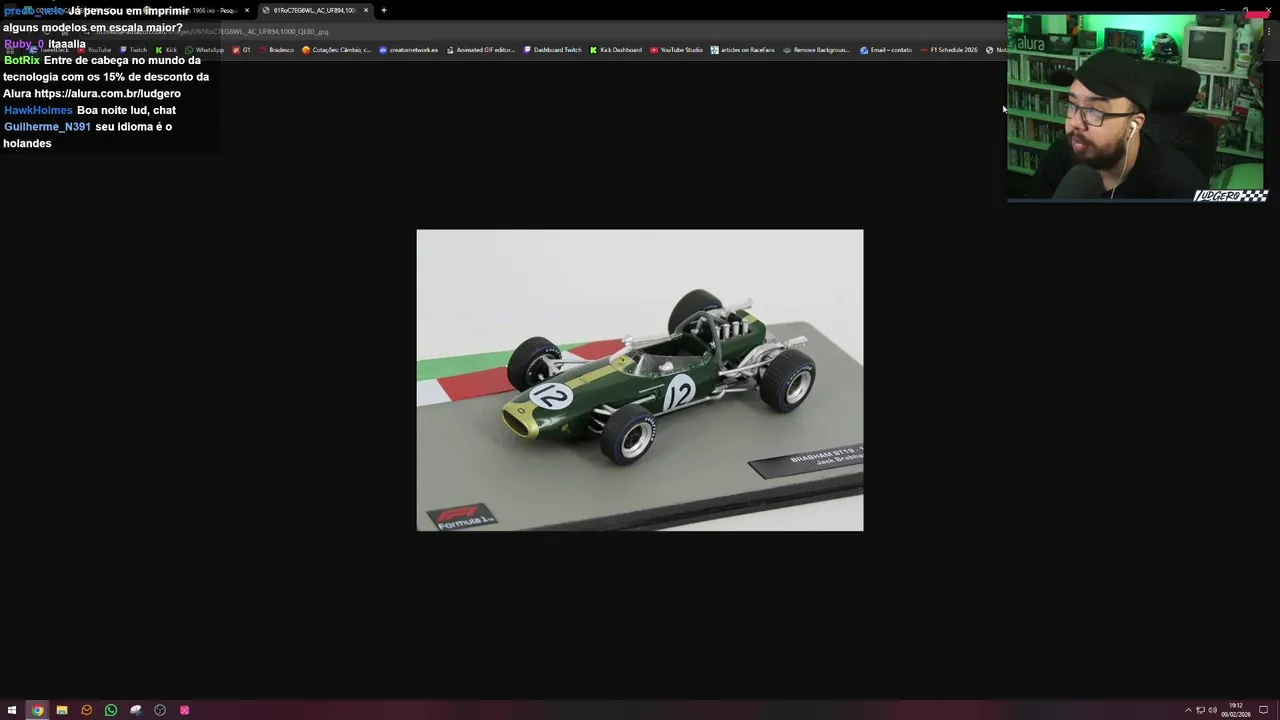Image resolution: width=1280 pixels, height=720 pixels.
Task: Show hidden system tray icons
Action: pos(1188,710)
